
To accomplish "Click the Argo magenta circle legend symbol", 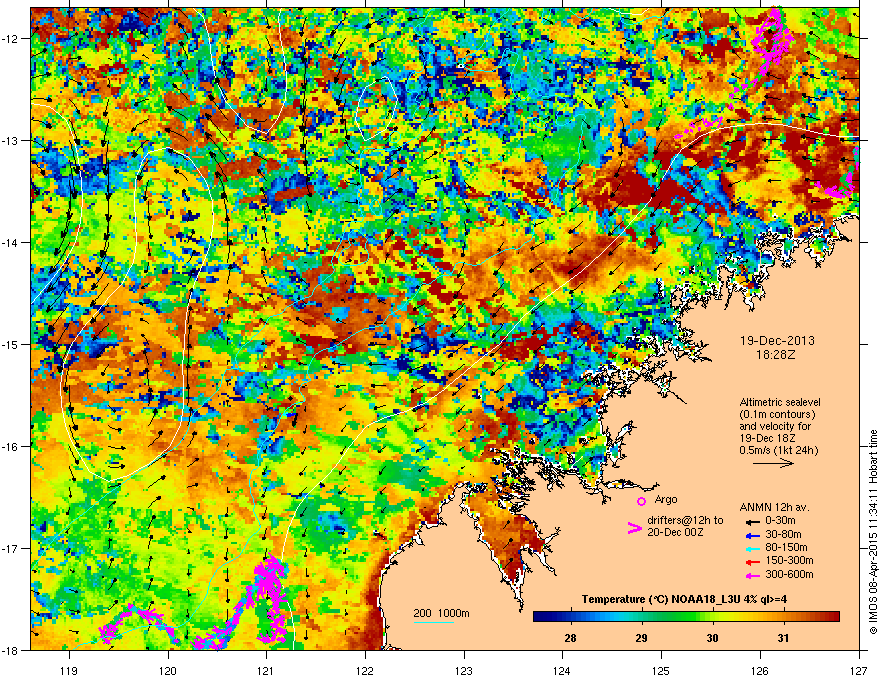I will [x=641, y=501].
